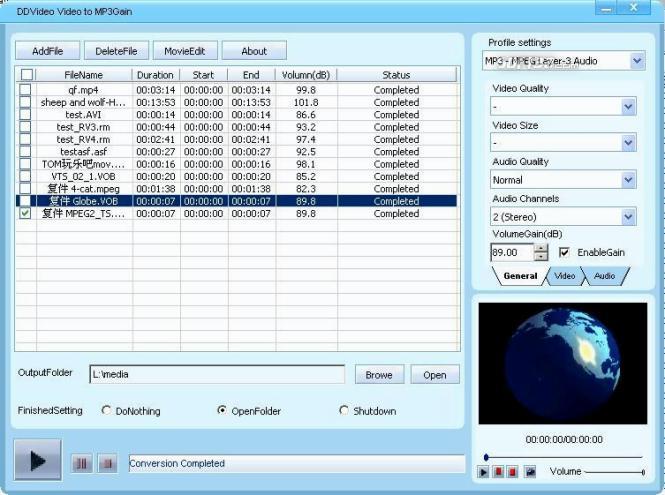The height and width of the screenshot is (495, 665).
Task: Start conversion with the large play button
Action: coord(38,460)
